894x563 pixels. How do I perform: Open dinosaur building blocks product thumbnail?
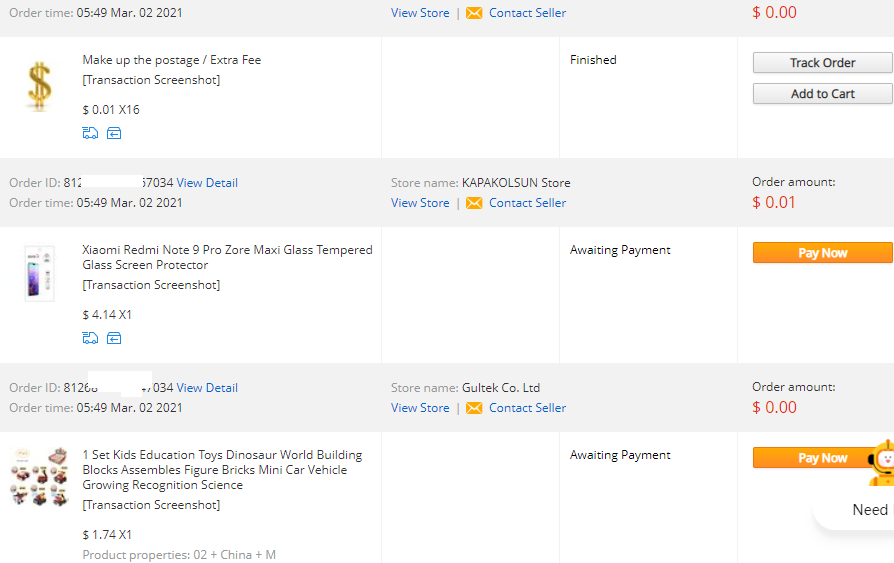tap(39, 477)
